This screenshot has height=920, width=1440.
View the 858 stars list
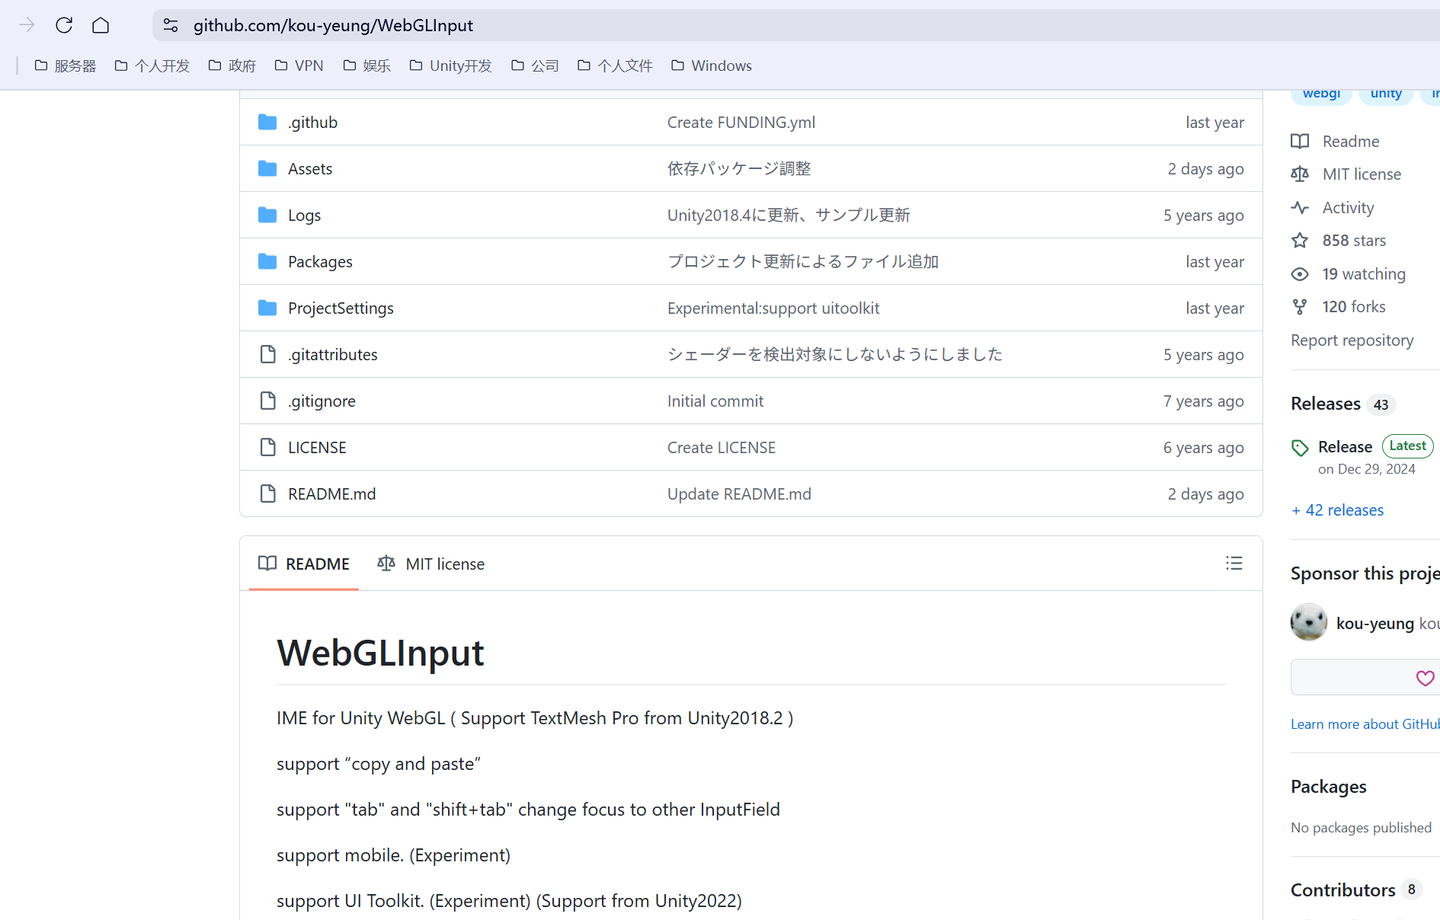[x=1354, y=240]
